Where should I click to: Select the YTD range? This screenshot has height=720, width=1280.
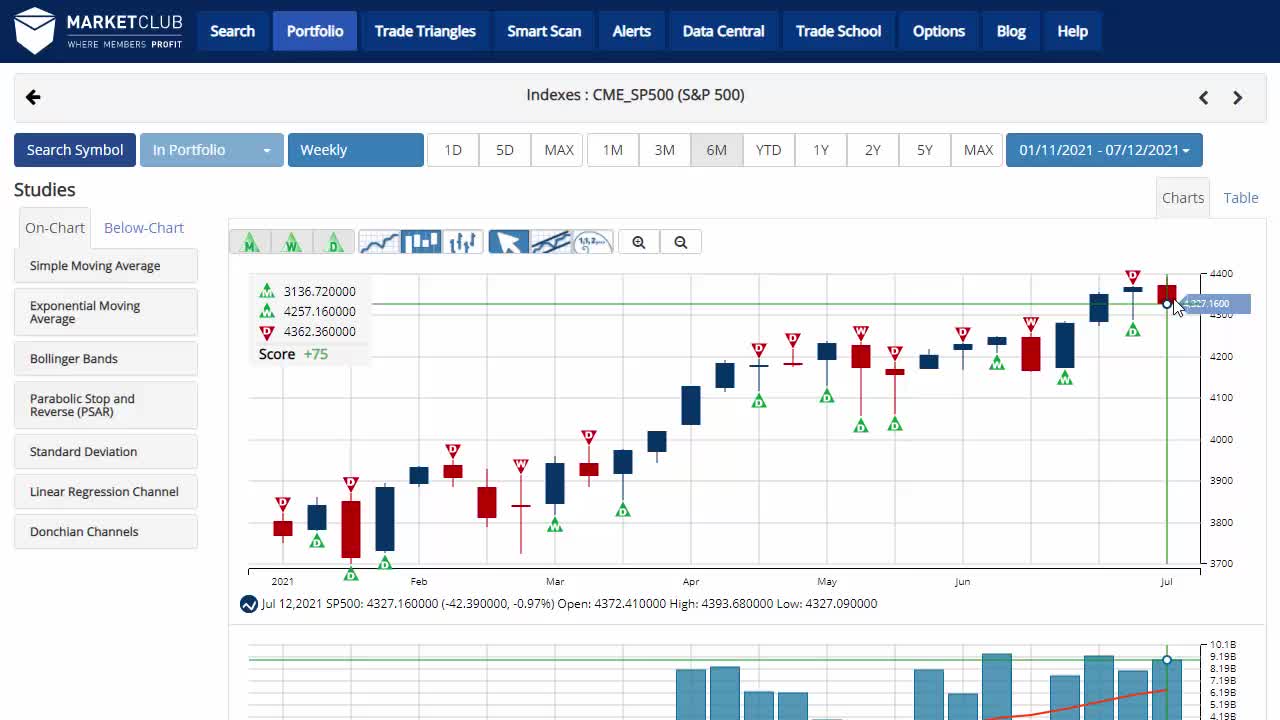coord(769,150)
